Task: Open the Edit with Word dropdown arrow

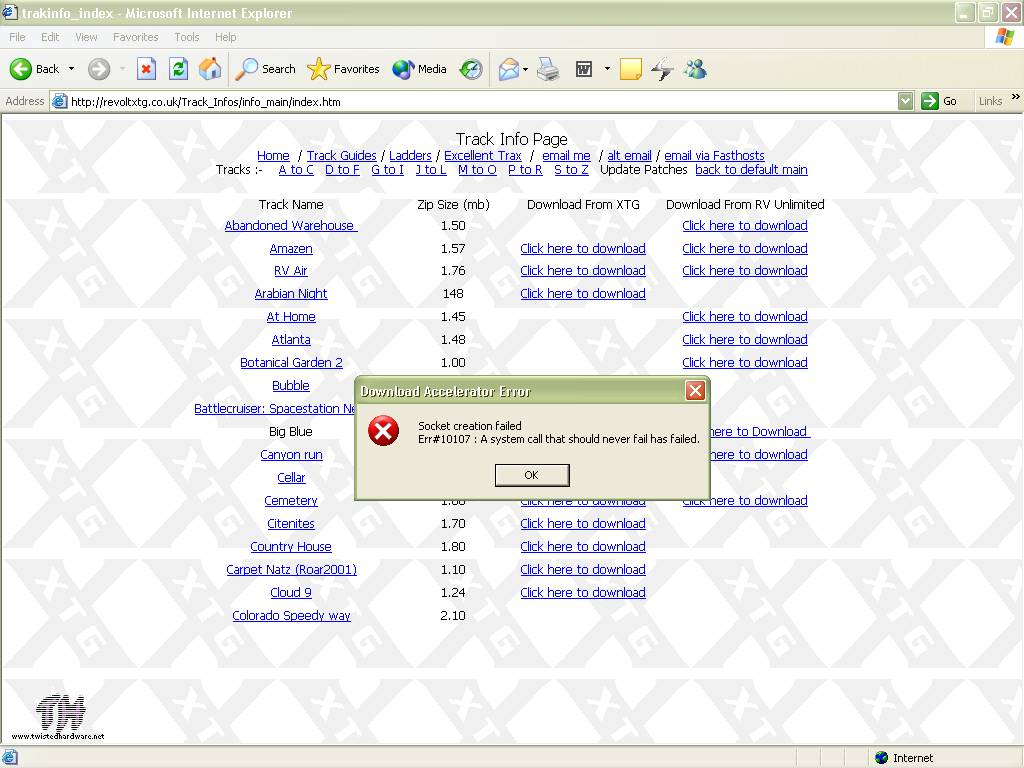Action: coord(607,69)
